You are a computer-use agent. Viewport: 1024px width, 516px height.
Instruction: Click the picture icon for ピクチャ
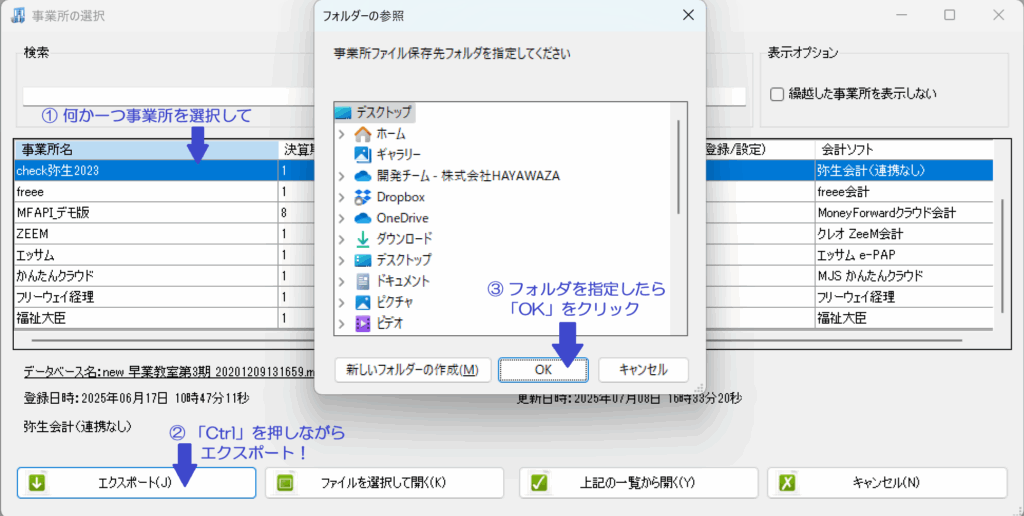click(x=362, y=302)
